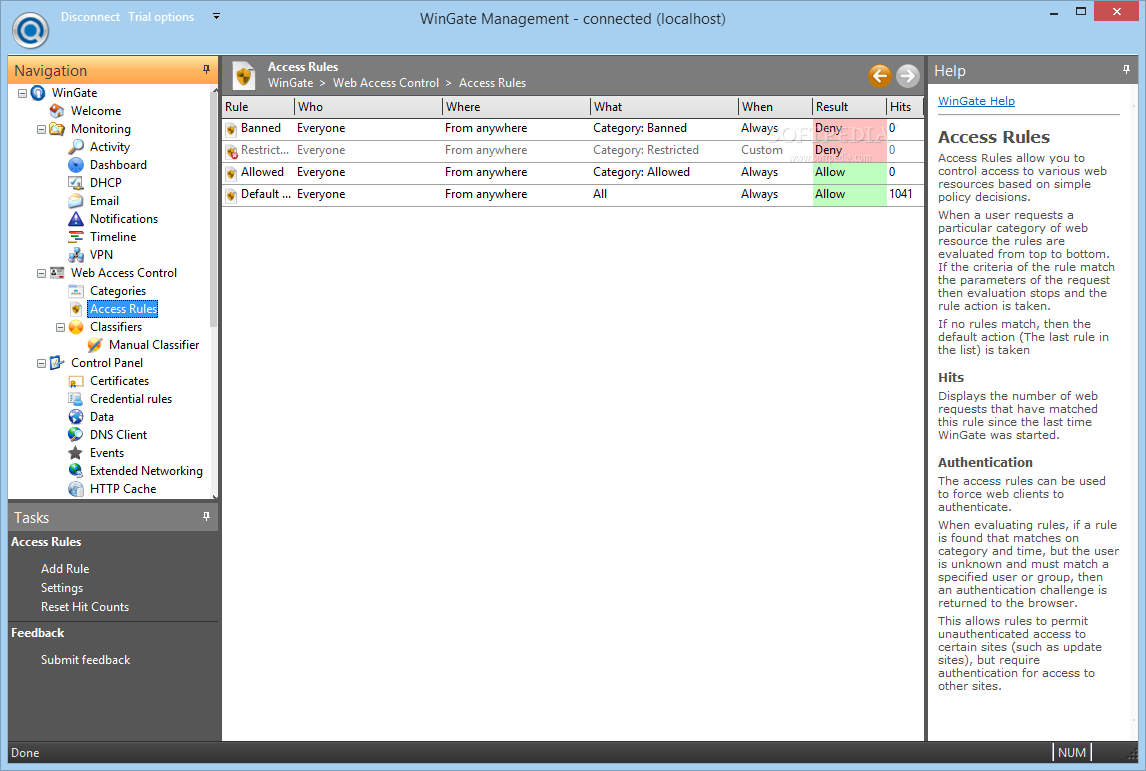The image size is (1146, 771).
Task: Click the VPN network icon
Action: pos(76,255)
